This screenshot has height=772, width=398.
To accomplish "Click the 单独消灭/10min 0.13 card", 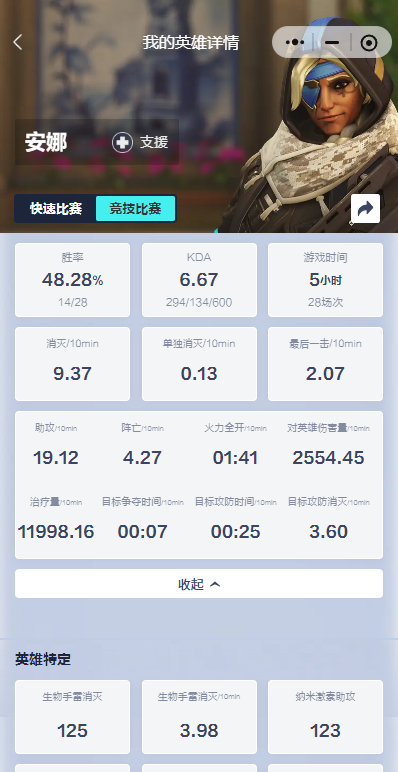I will [x=199, y=364].
